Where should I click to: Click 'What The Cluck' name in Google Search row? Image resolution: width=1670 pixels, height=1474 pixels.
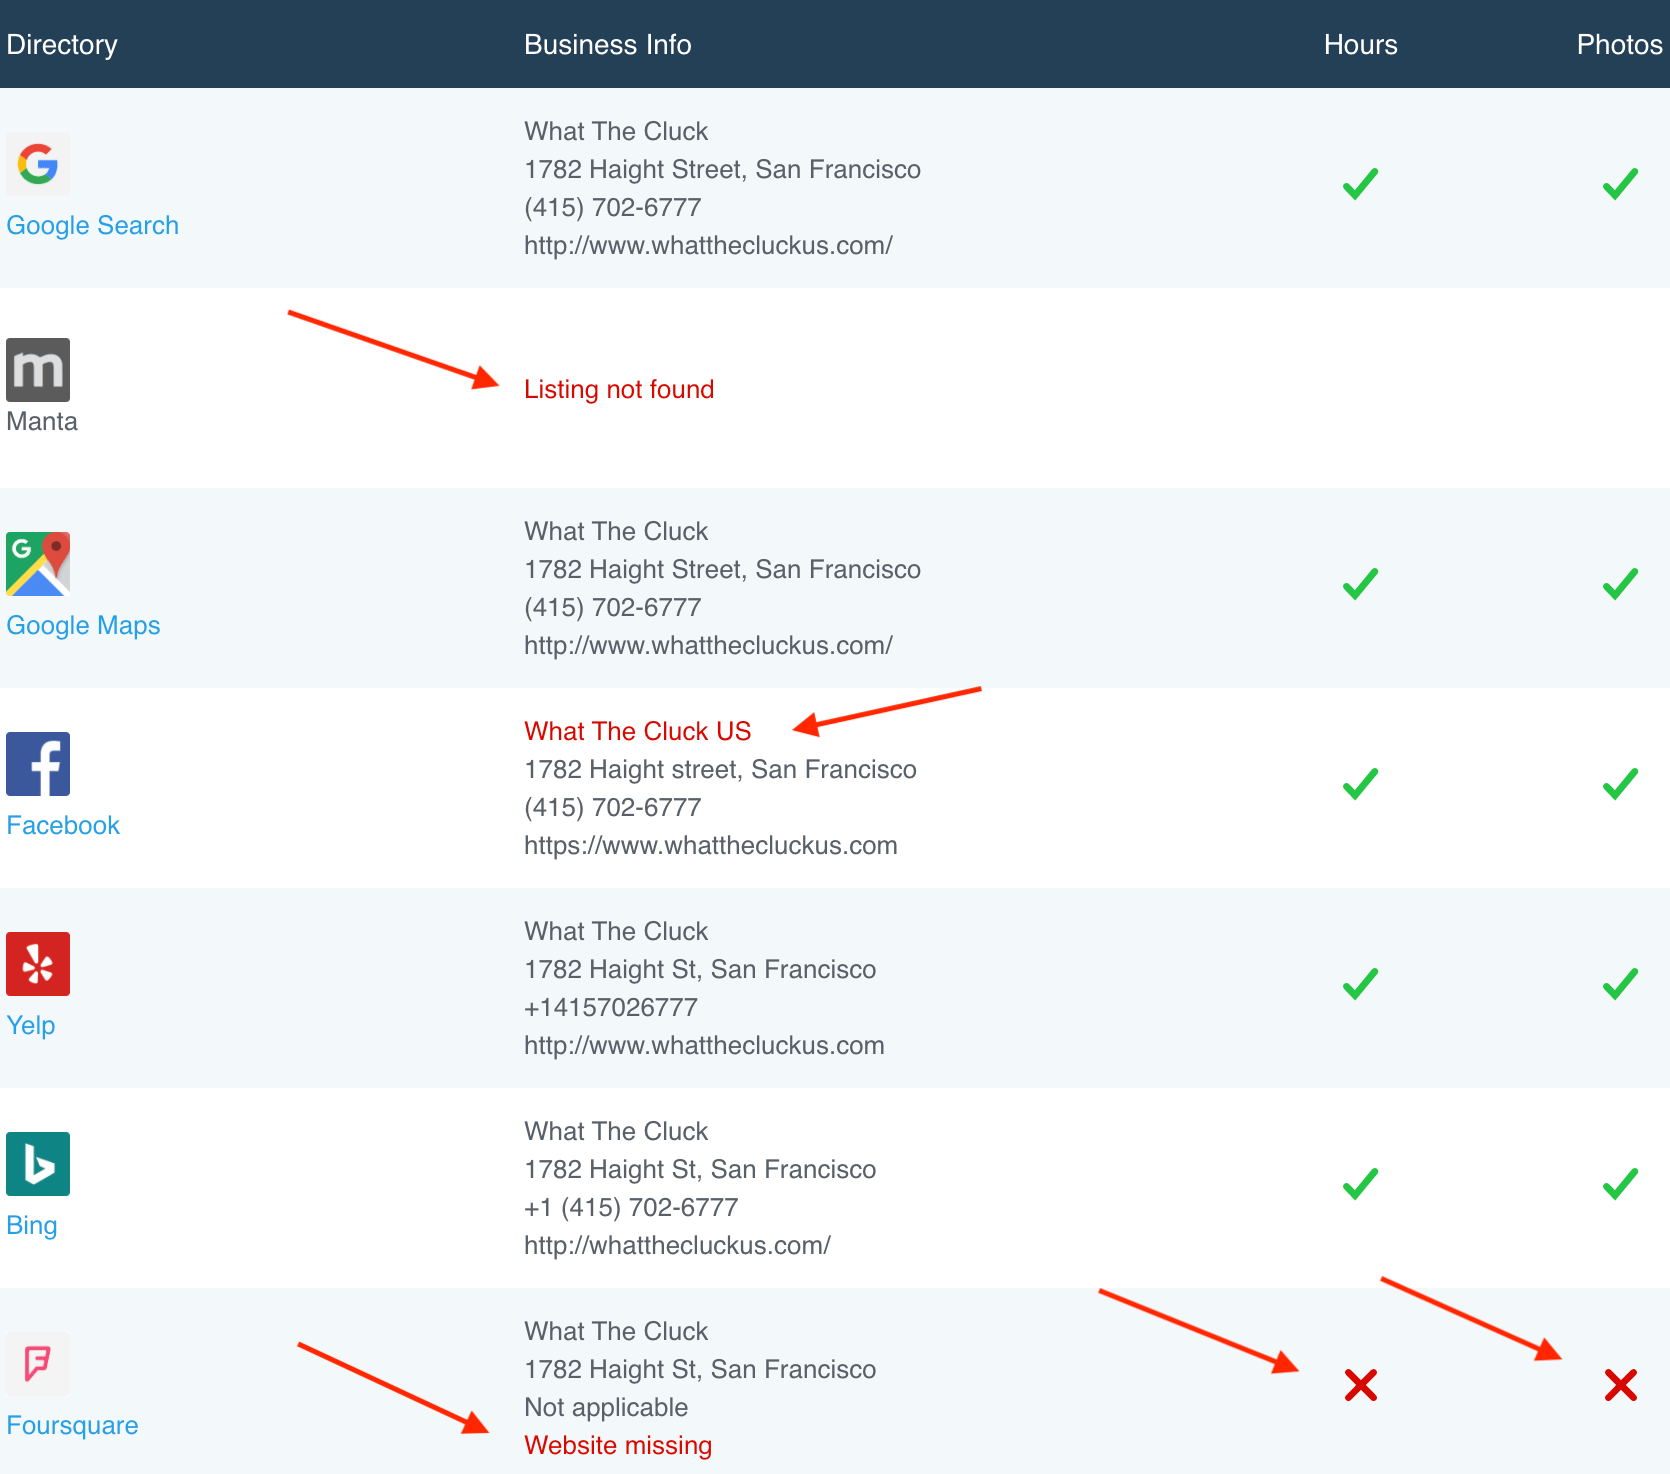coord(616,131)
